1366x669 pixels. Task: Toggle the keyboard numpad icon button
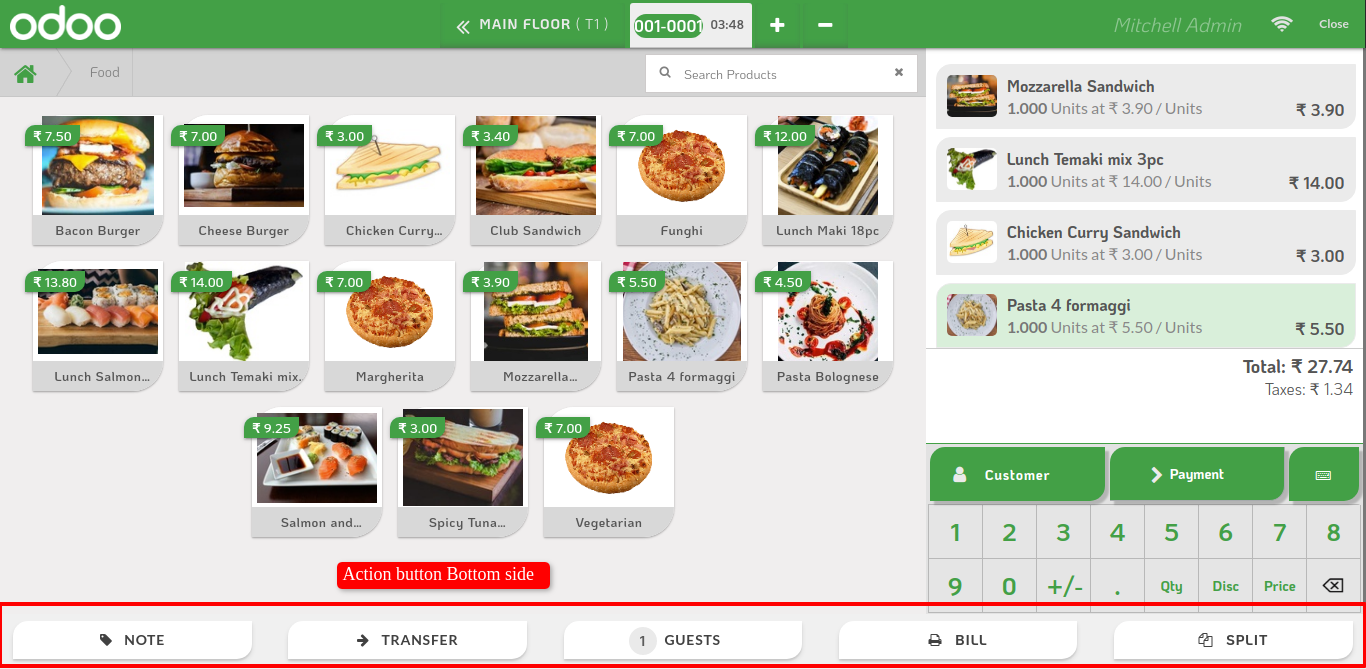click(x=1323, y=475)
